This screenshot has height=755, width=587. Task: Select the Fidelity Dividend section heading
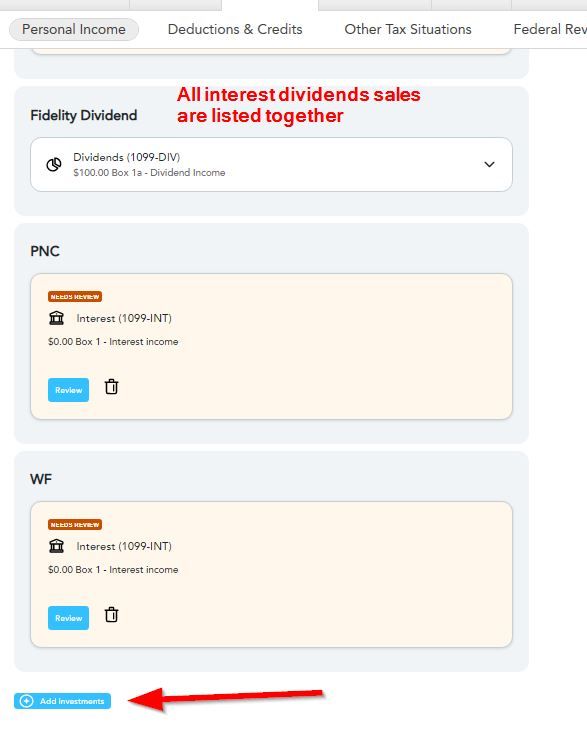(84, 116)
